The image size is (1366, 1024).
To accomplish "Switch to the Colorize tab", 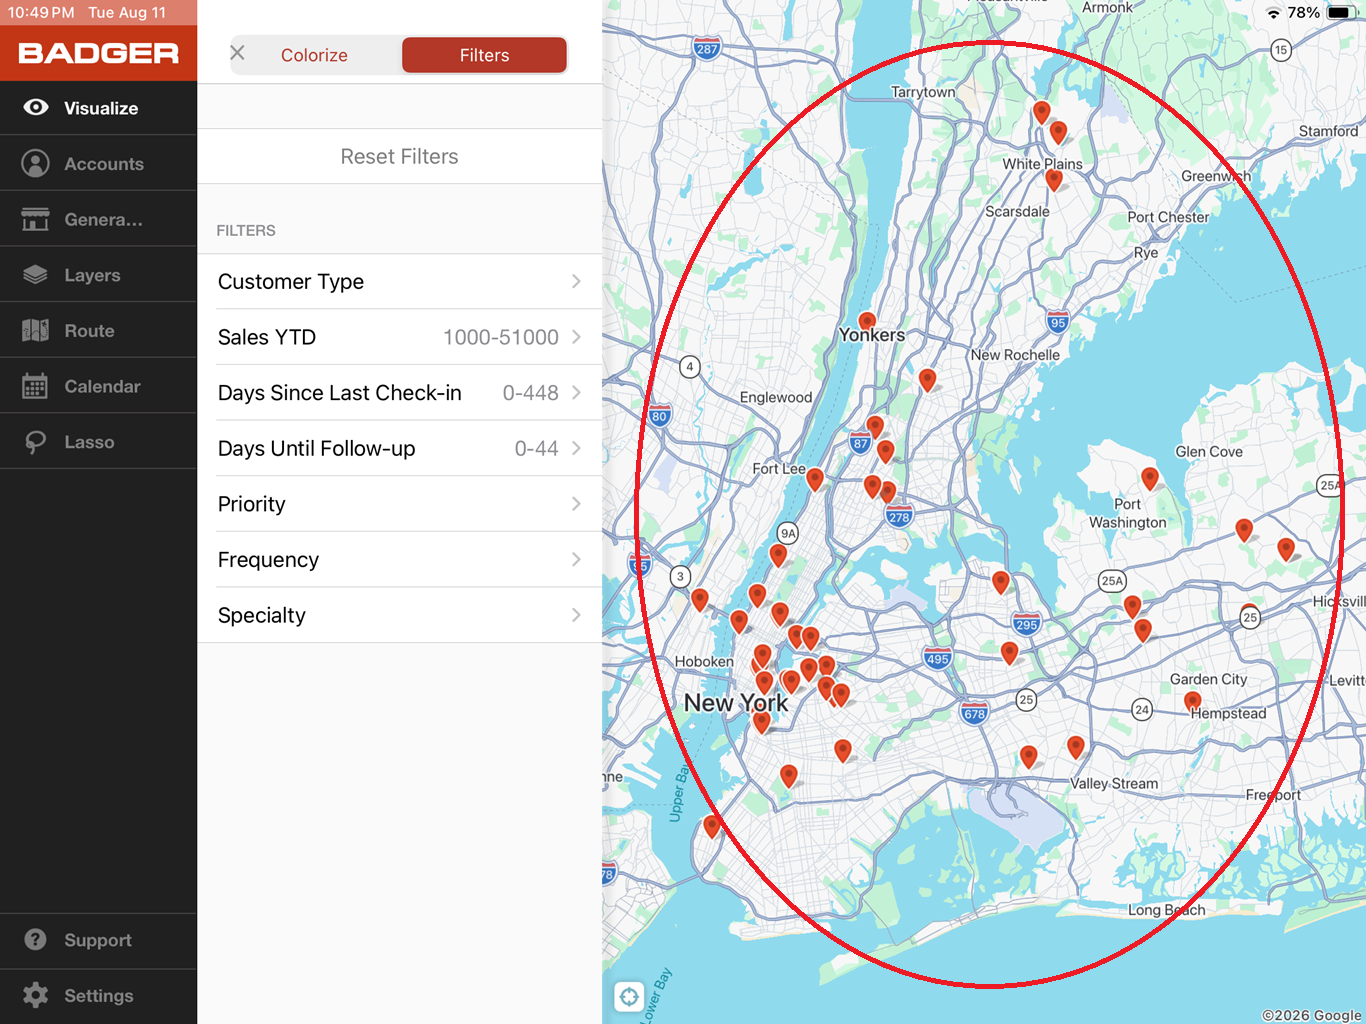I will tap(314, 55).
